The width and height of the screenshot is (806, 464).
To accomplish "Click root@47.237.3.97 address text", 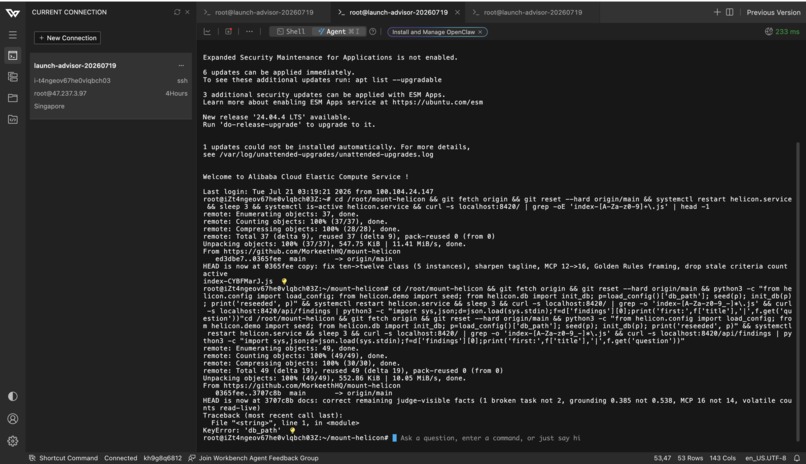I will coord(60,94).
